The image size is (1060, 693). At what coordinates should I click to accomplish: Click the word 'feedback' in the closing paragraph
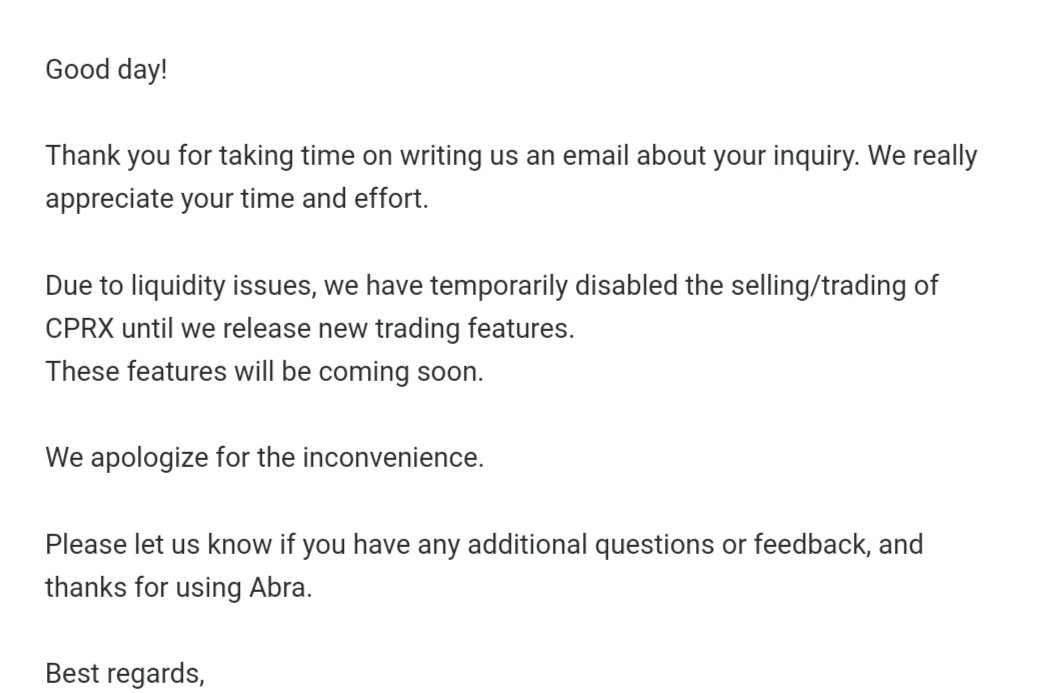pos(809,545)
